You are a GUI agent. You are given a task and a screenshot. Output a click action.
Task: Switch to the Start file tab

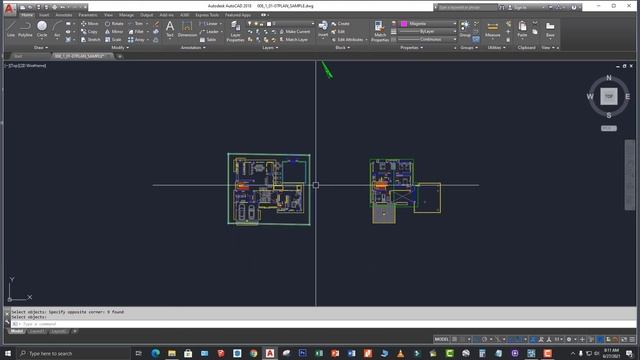18,56
